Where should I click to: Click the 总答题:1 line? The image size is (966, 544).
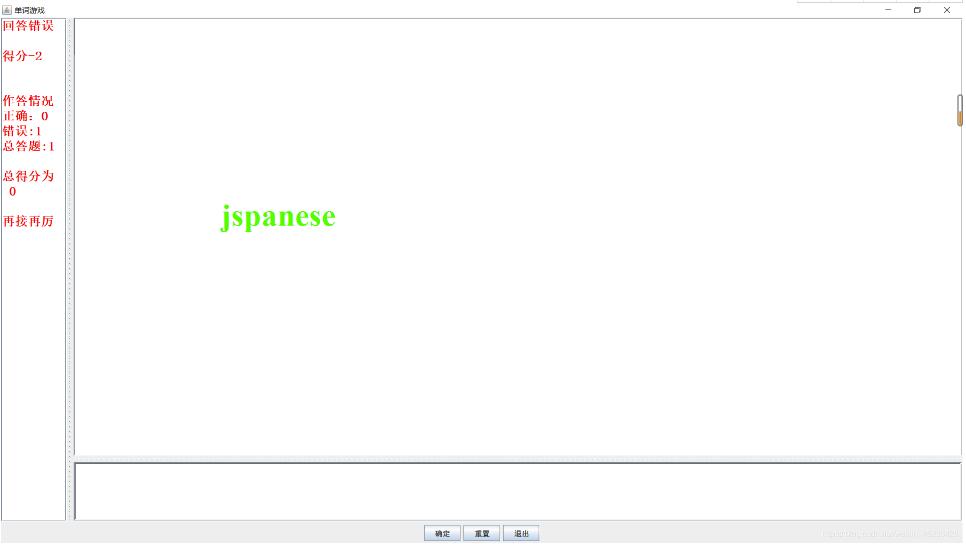coord(28,146)
